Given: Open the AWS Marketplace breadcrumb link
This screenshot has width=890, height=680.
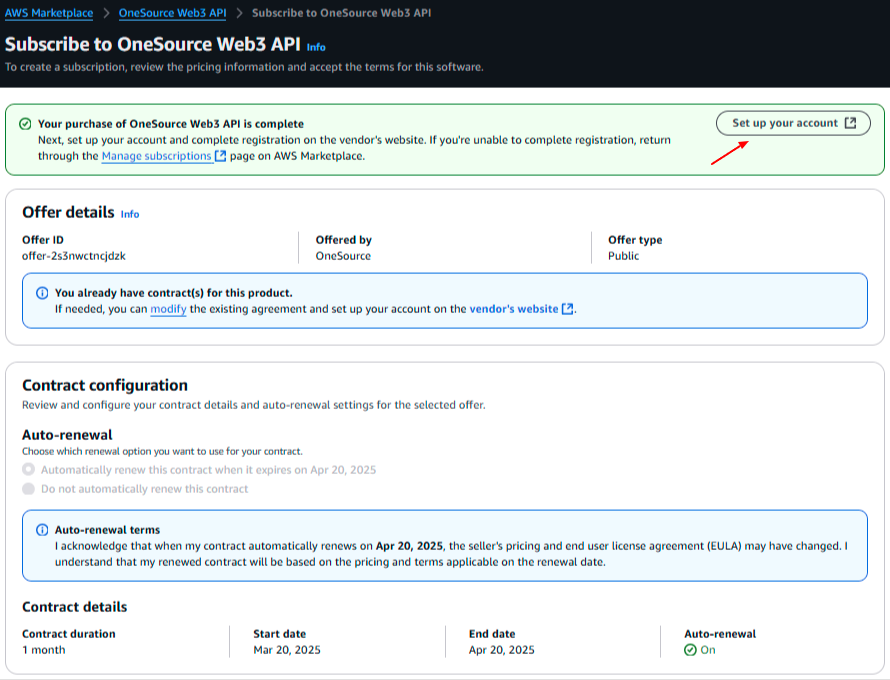Looking at the screenshot, I should pyautogui.click(x=49, y=13).
